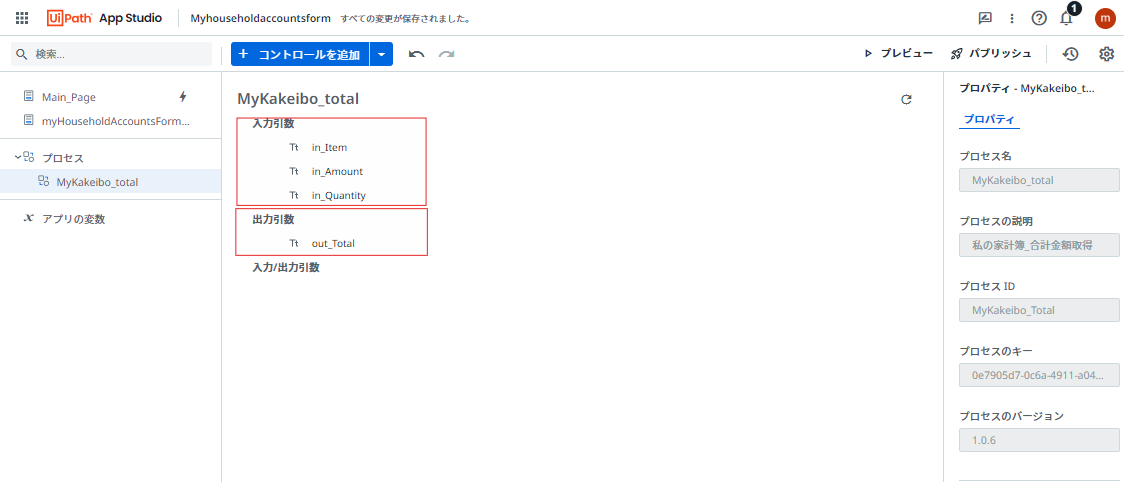Open the dropdown arrow next to コントロールを追加

point(381,54)
